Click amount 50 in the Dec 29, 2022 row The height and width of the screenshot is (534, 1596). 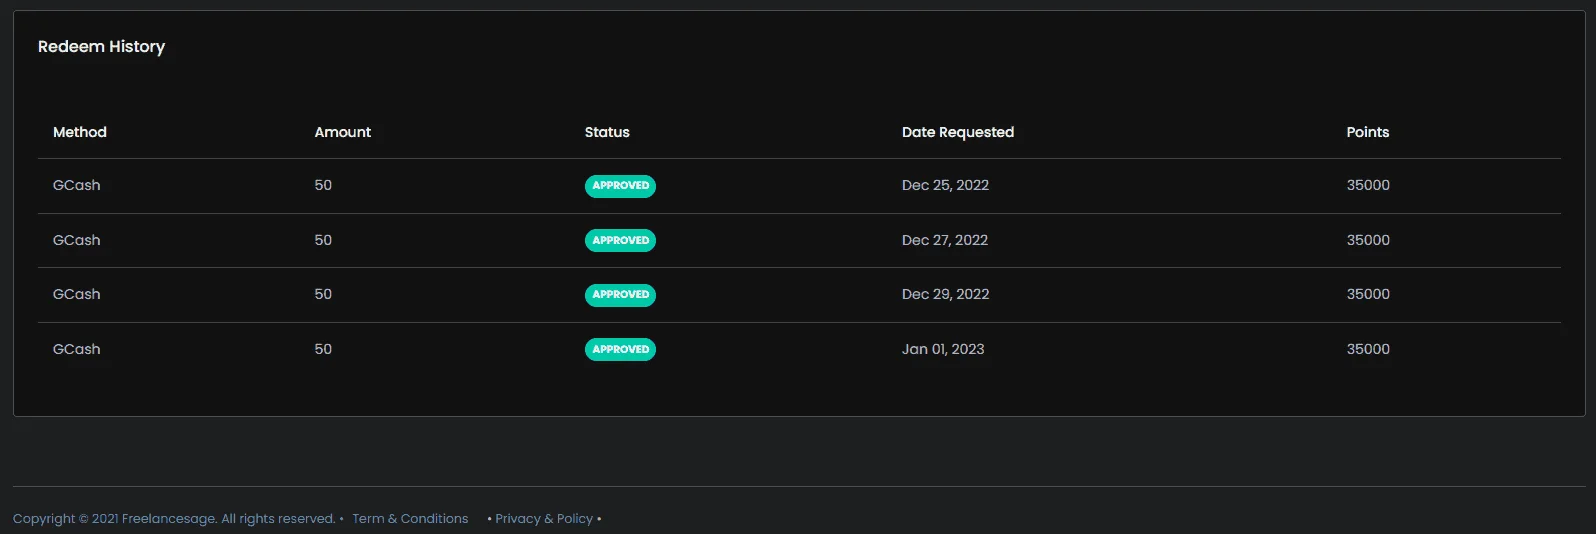(323, 294)
